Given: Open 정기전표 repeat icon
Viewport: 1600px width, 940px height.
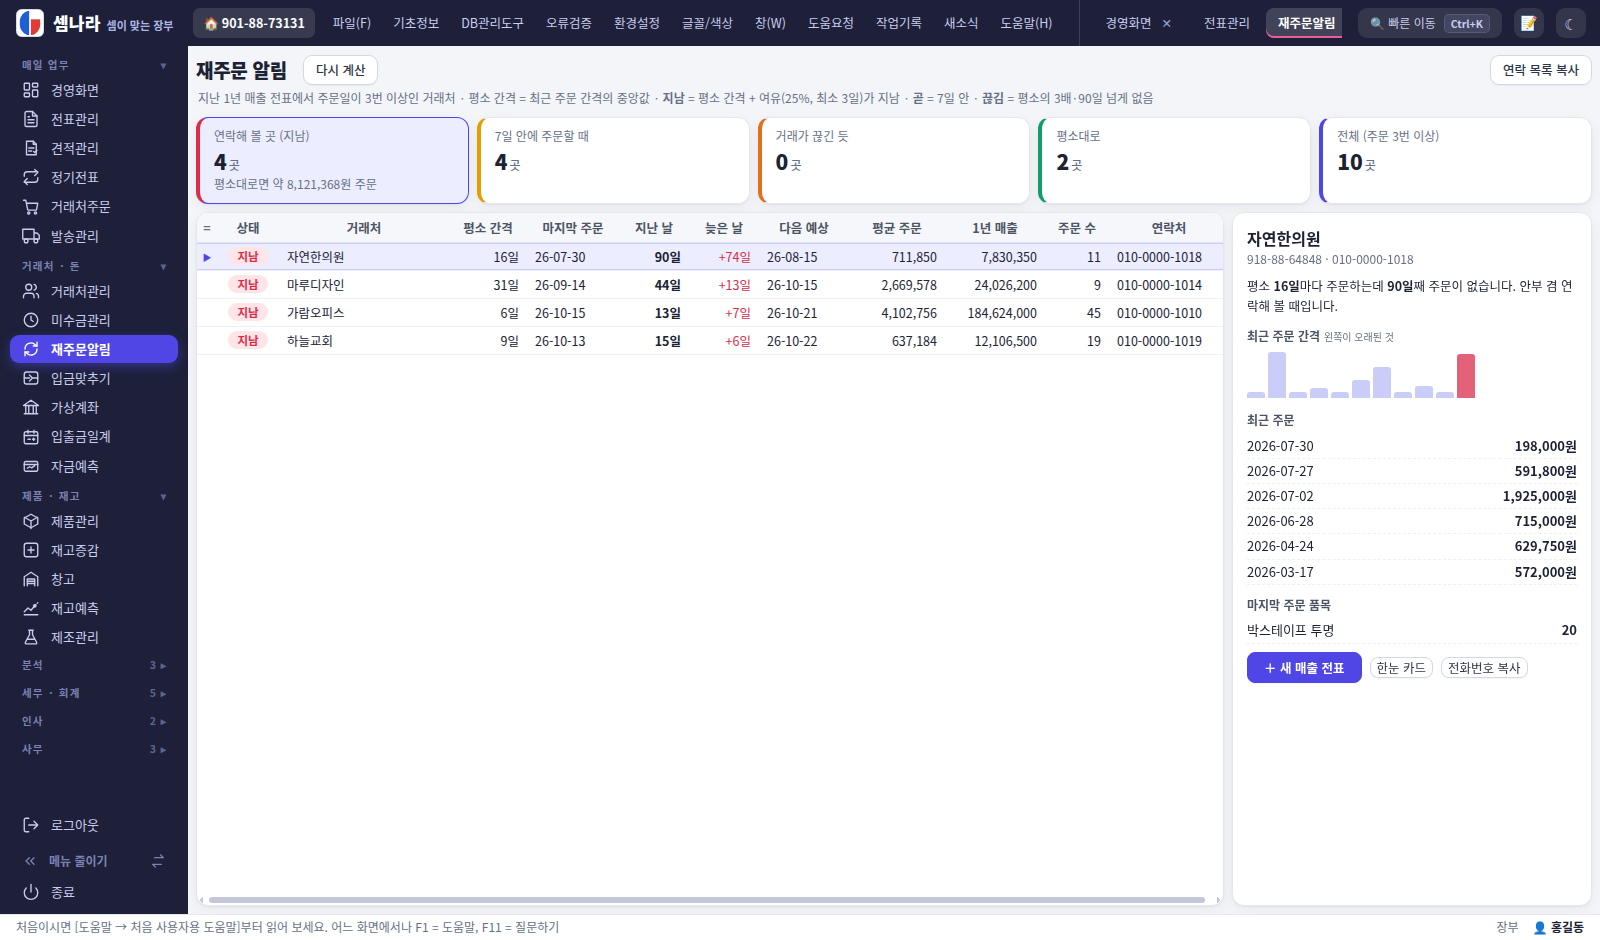Looking at the screenshot, I should 31,177.
